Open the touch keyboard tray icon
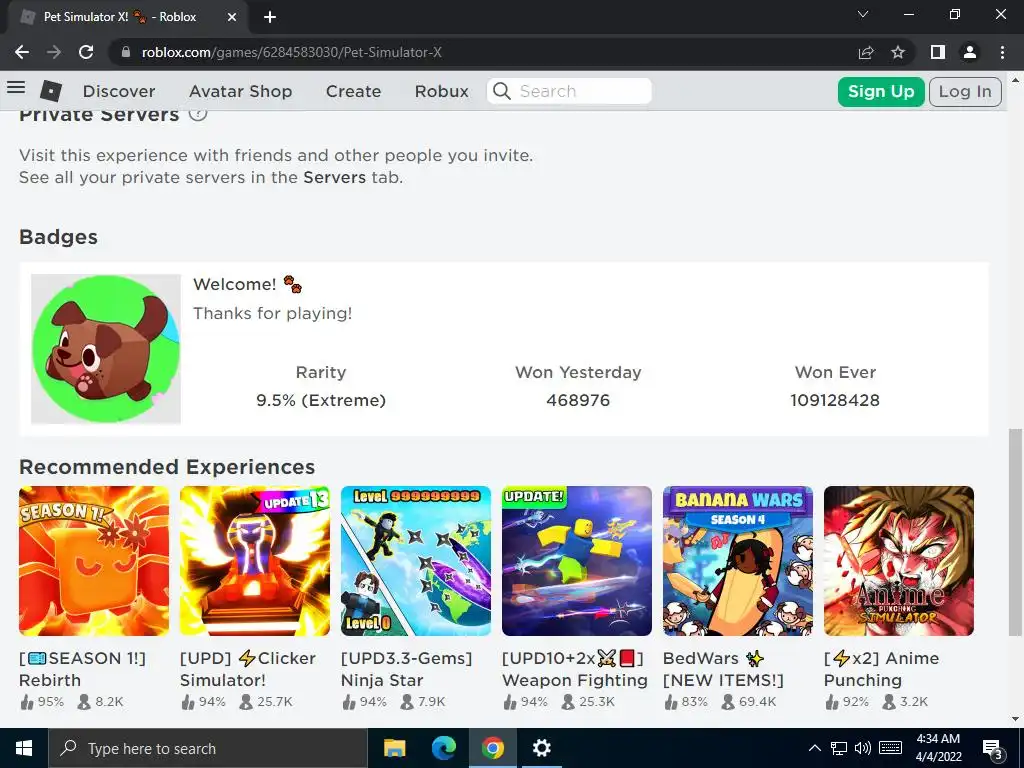 coord(890,748)
